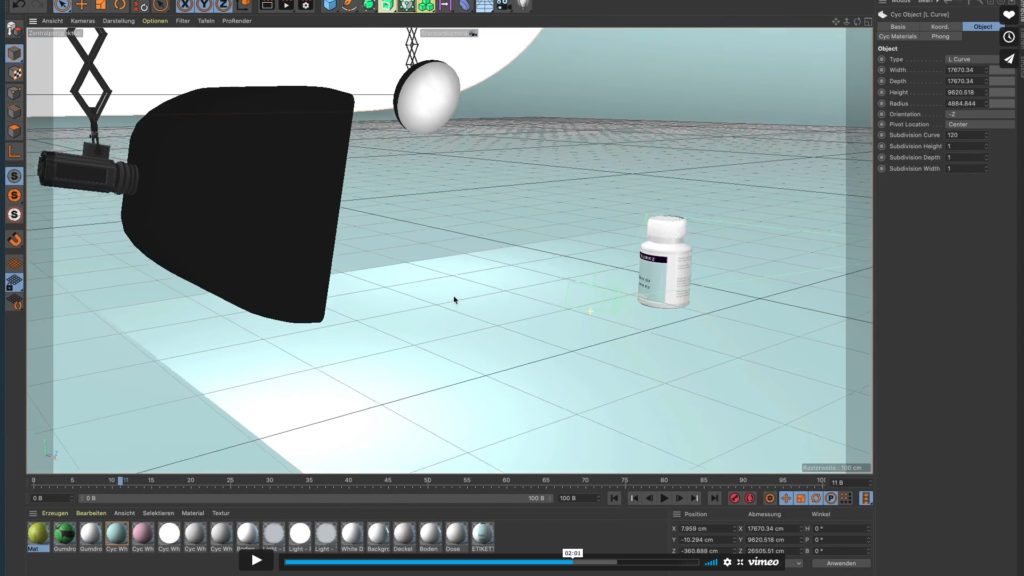This screenshot has height=576, width=1024.
Task: Open render settings gear icon
Action: 306,5
